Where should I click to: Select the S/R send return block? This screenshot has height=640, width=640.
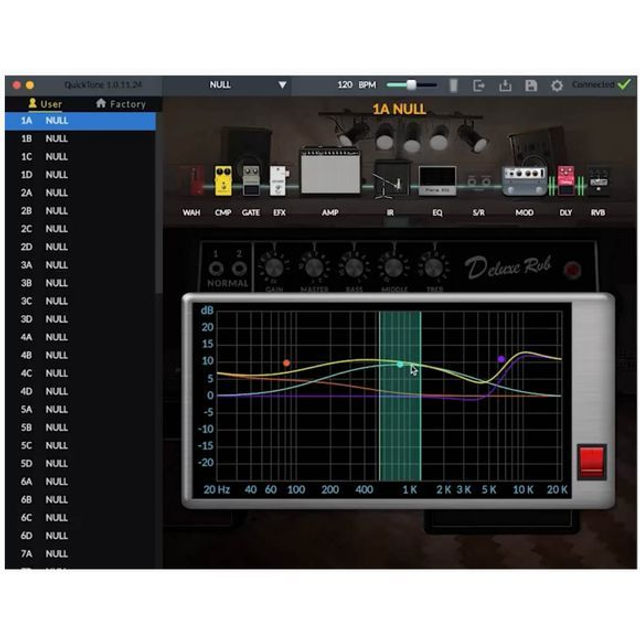(478, 181)
